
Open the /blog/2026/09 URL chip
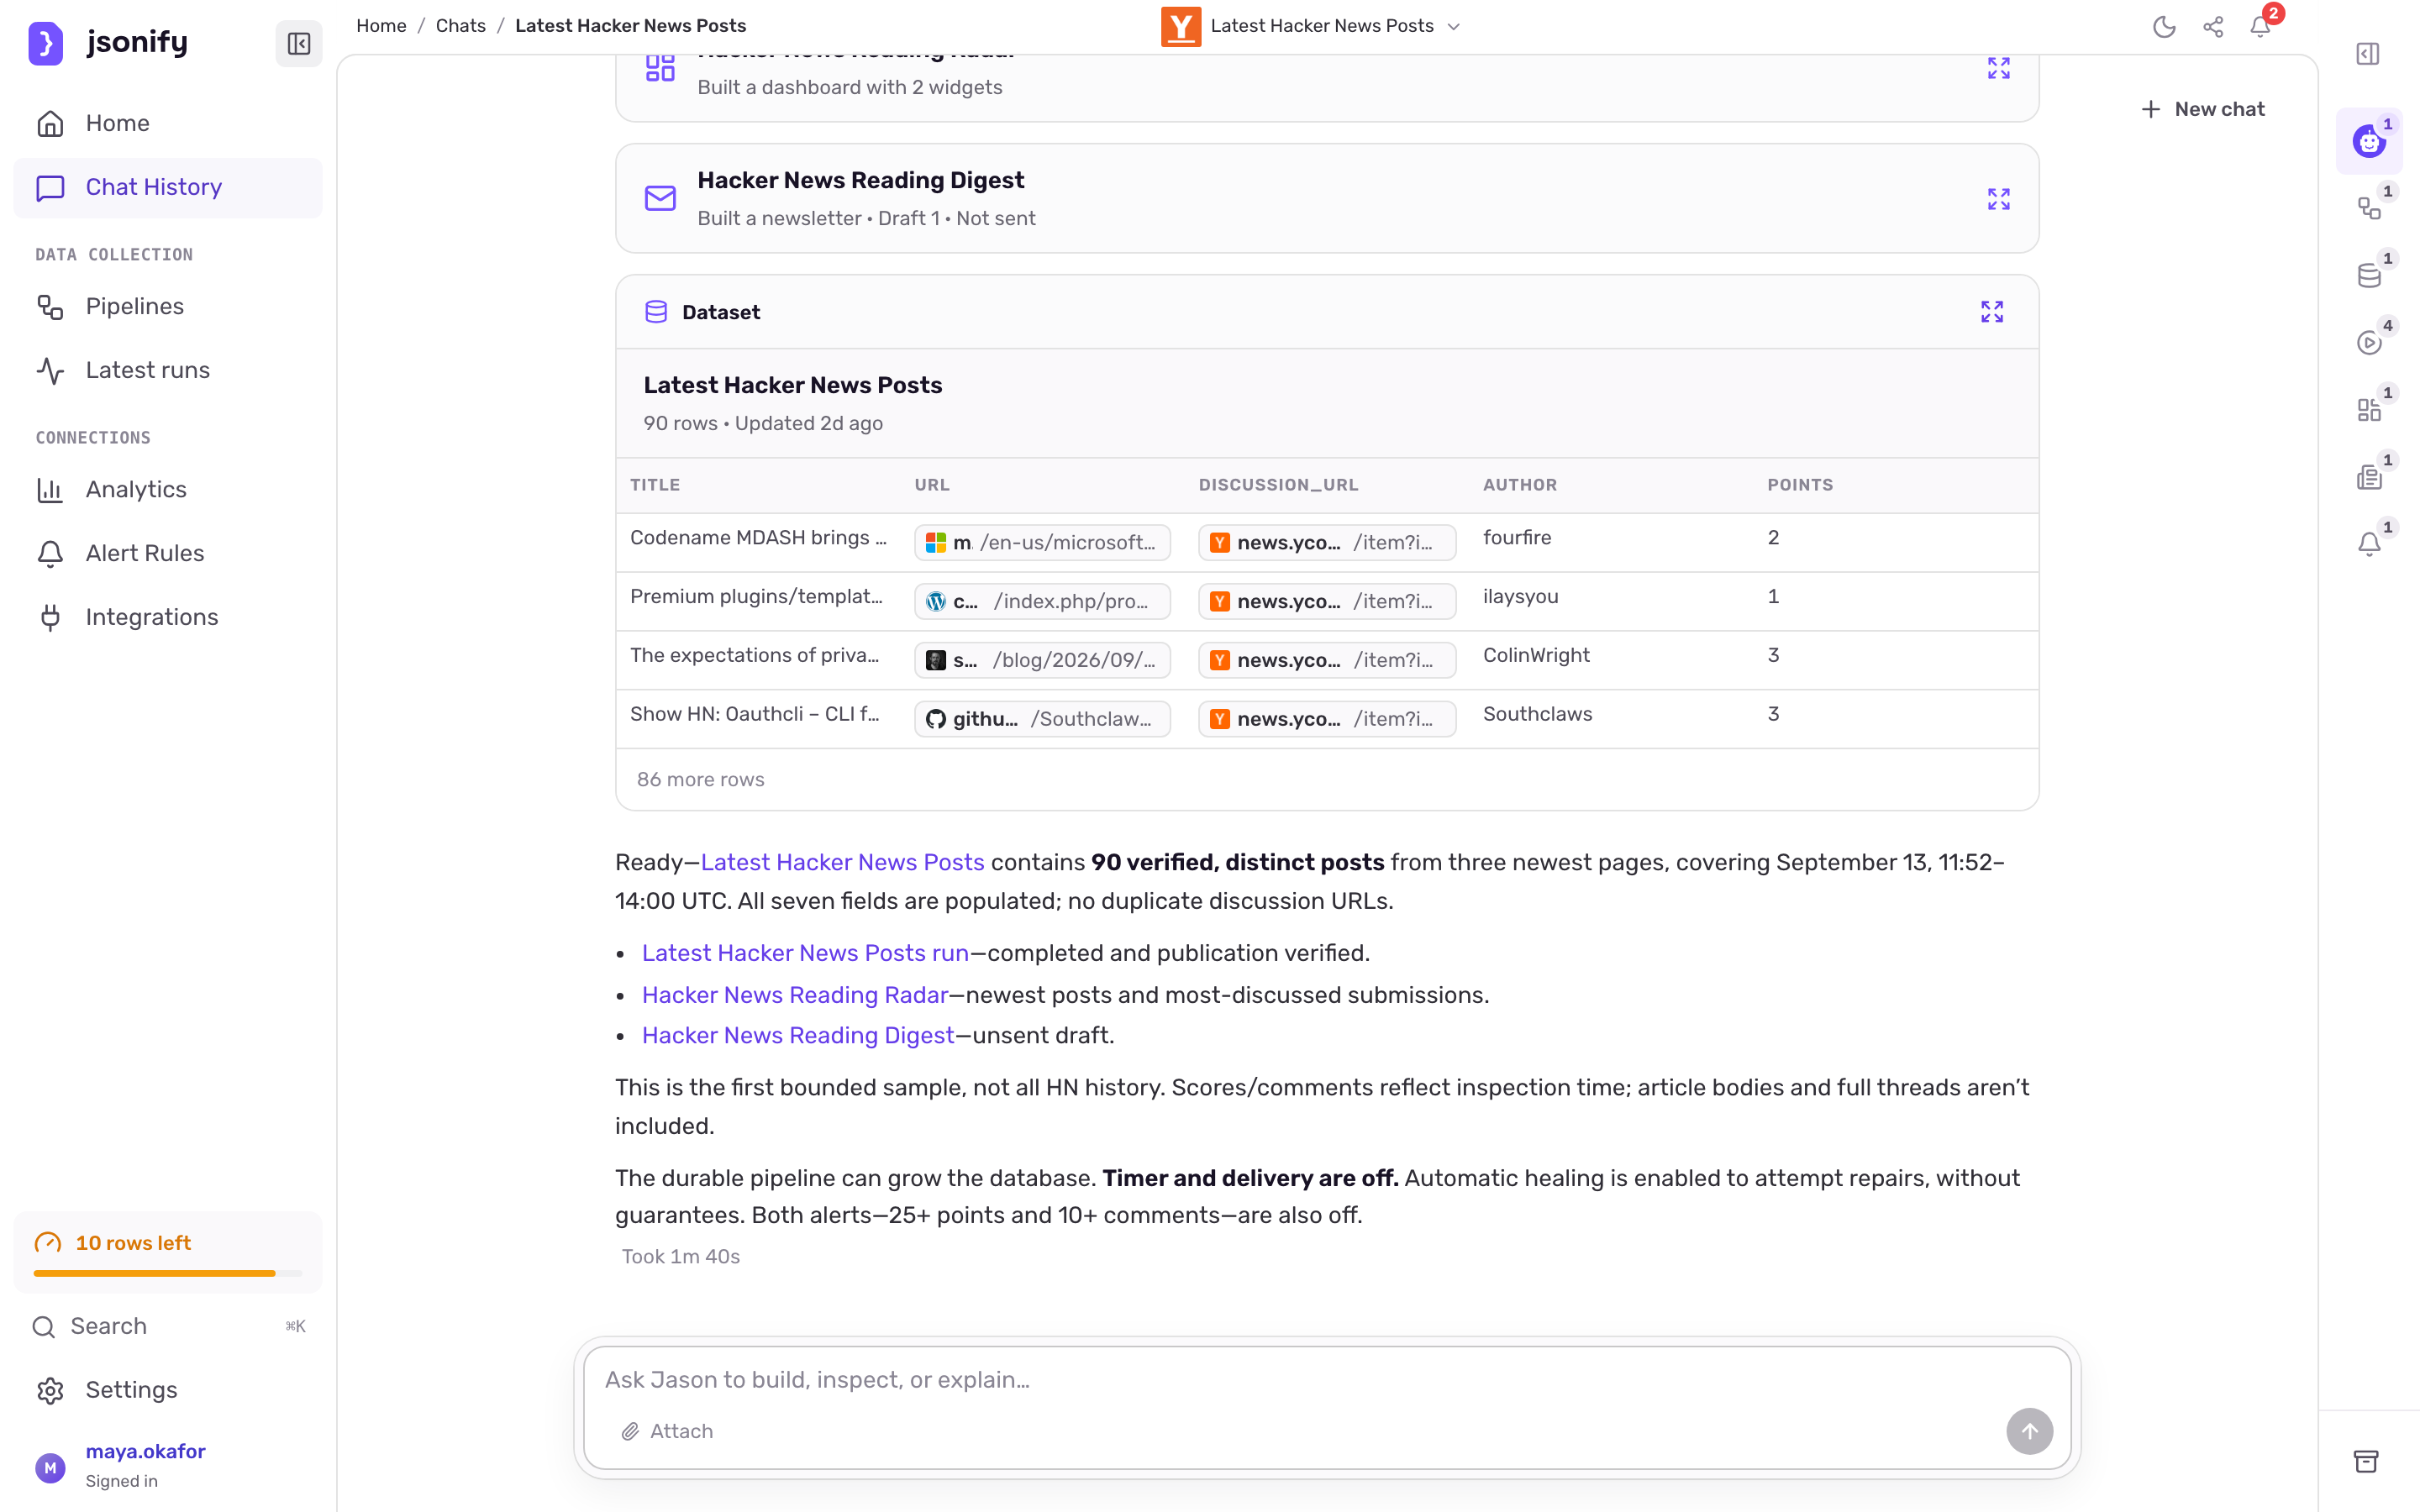pyautogui.click(x=1042, y=660)
